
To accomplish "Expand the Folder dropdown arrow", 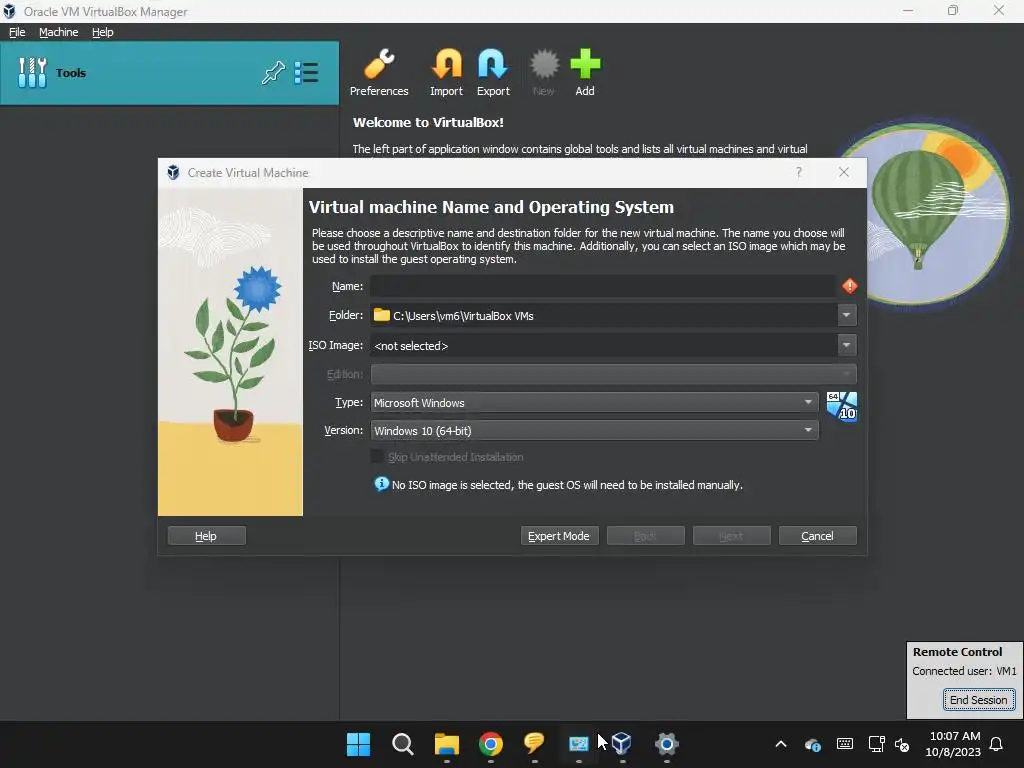I will [x=846, y=315].
